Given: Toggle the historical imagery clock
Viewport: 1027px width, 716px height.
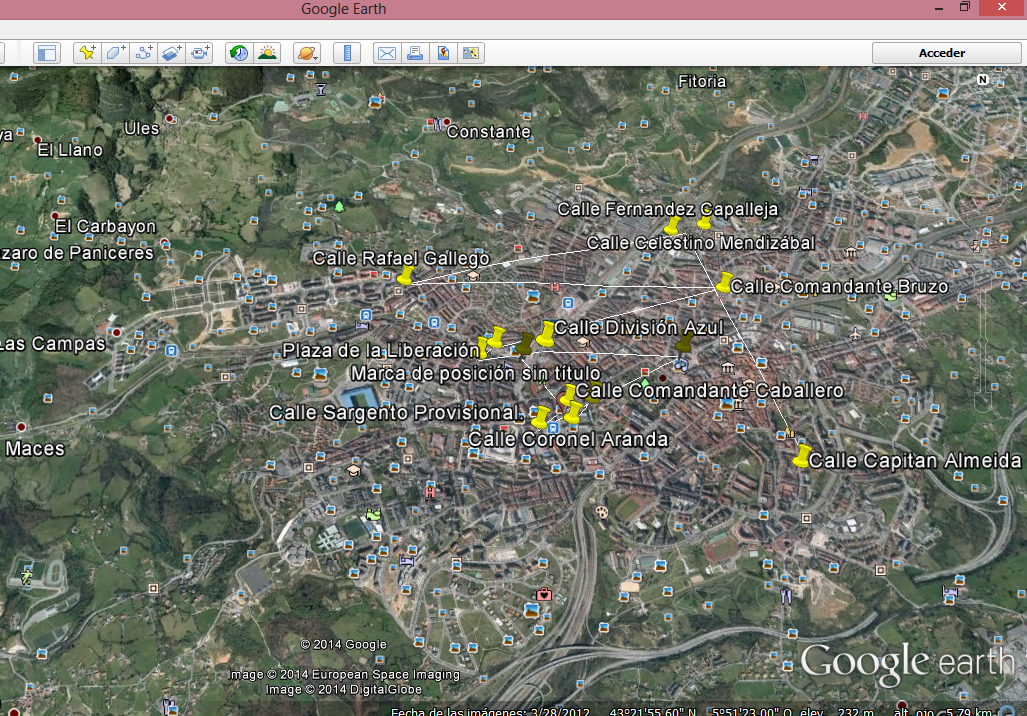Looking at the screenshot, I should tap(239, 53).
